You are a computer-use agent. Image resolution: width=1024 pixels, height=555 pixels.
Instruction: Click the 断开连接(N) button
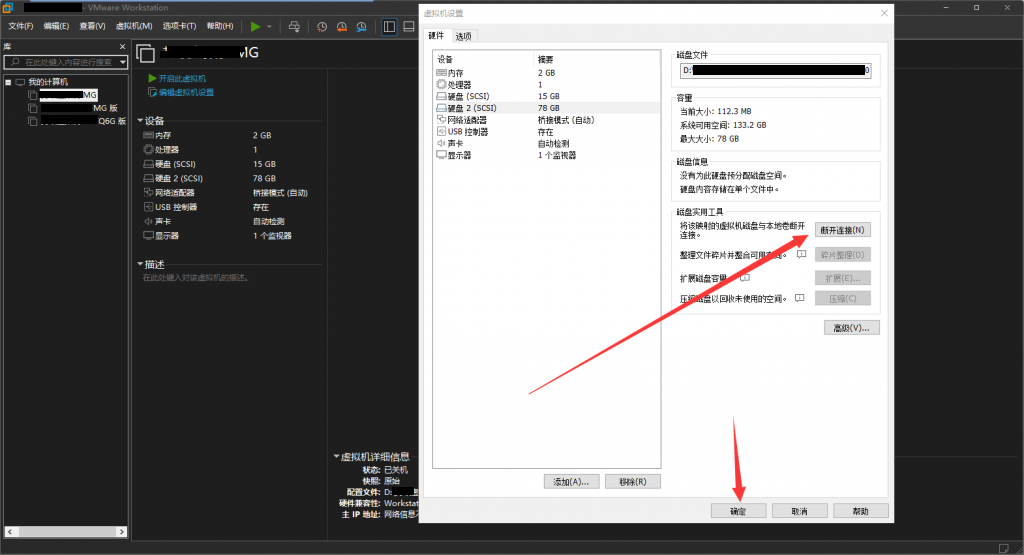click(x=842, y=230)
